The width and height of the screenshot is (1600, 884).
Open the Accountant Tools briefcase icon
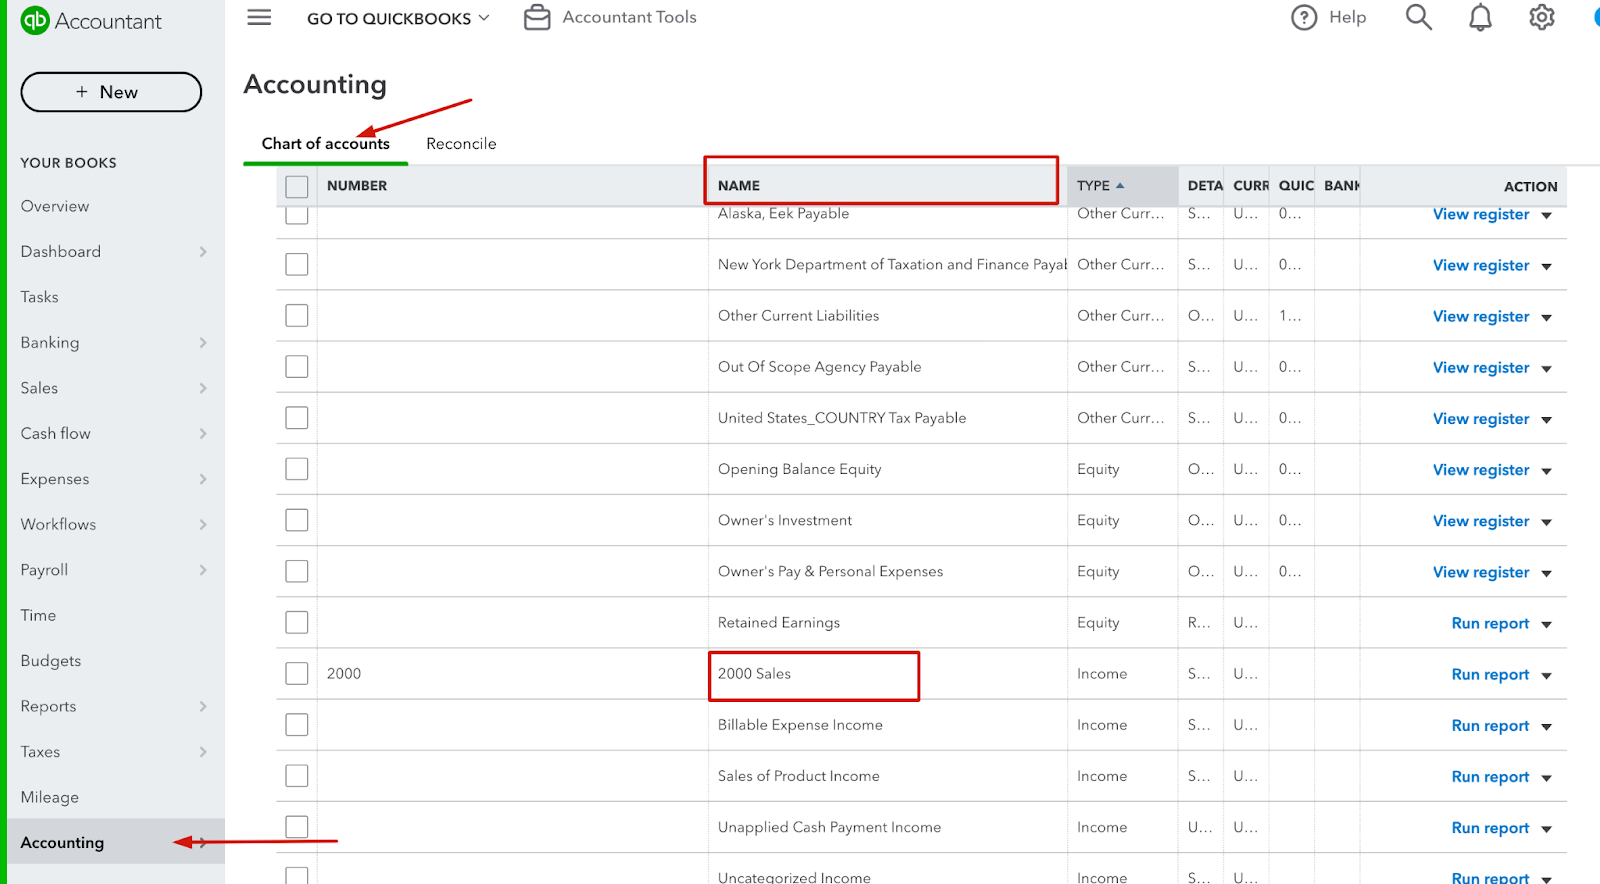tap(537, 18)
